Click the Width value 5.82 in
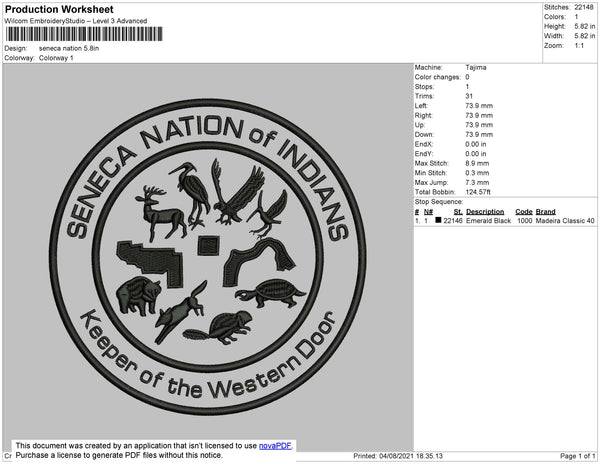The width and height of the screenshot is (600, 464). 584,36
